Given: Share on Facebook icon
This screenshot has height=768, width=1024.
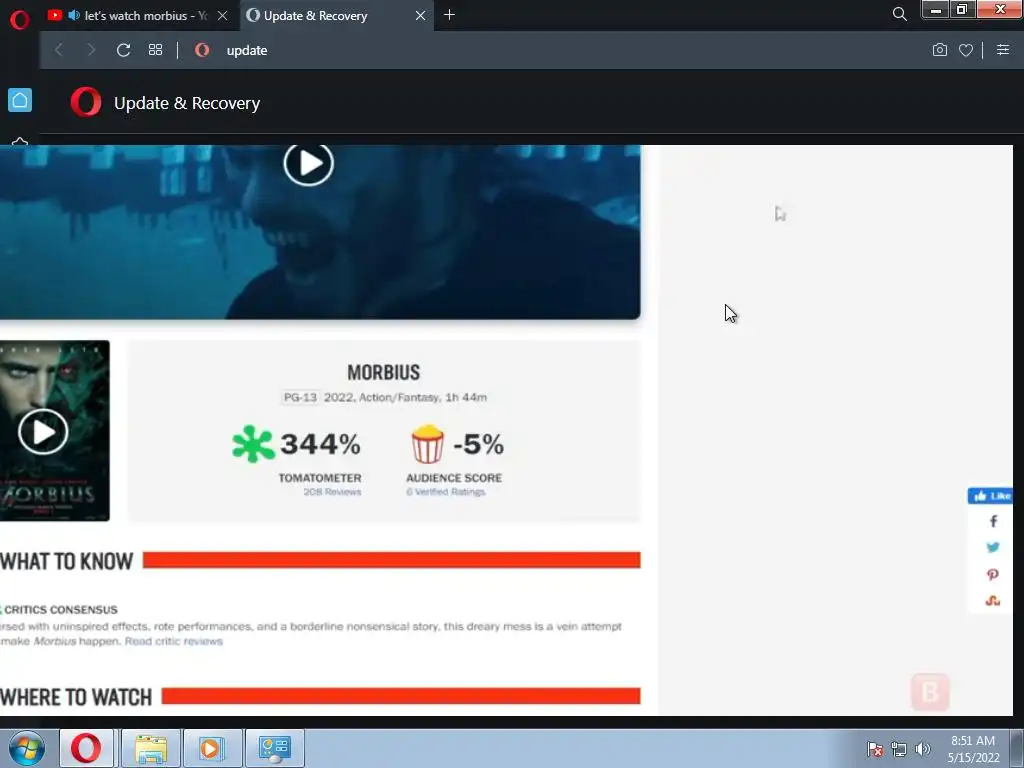Looking at the screenshot, I should 993,521.
